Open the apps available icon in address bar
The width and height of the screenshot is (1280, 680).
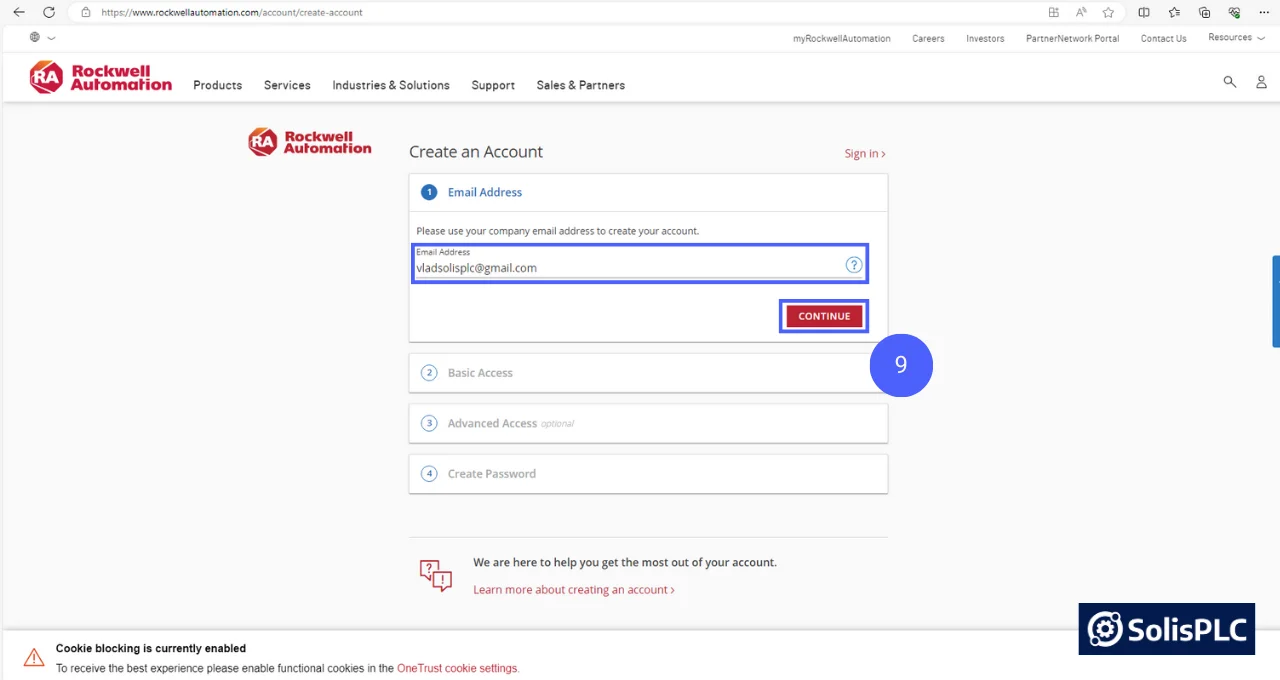point(1053,12)
